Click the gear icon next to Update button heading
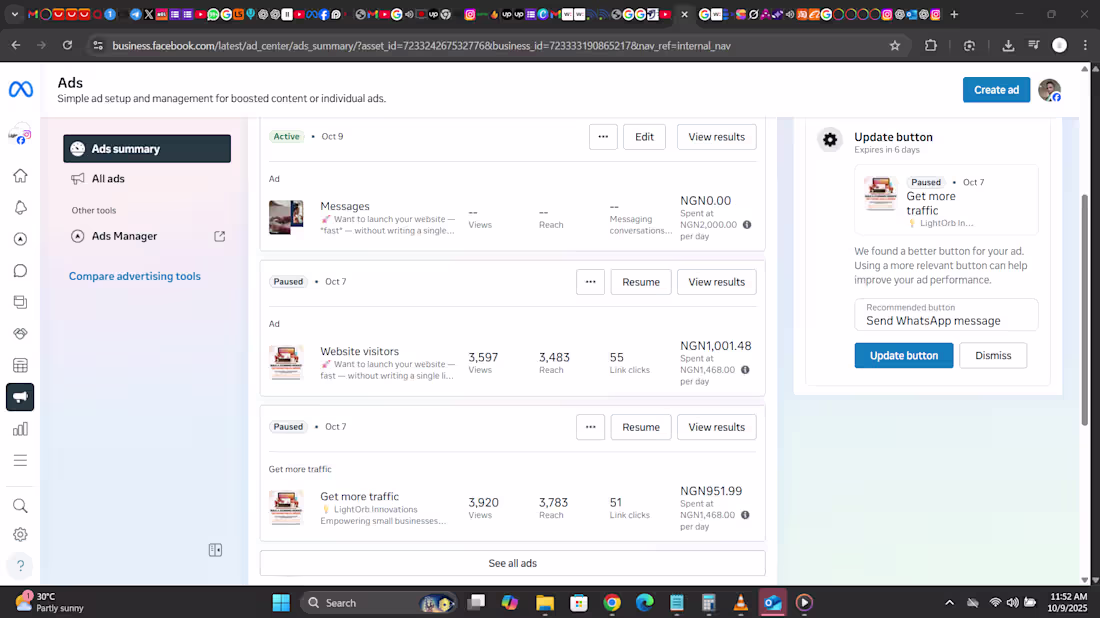 tap(830, 140)
